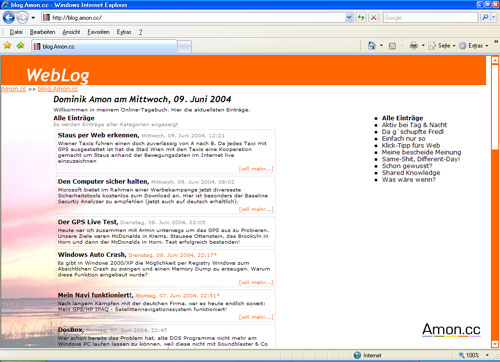Open the Den Computer sicher halten entry
The image size is (500, 362).
click(103, 181)
